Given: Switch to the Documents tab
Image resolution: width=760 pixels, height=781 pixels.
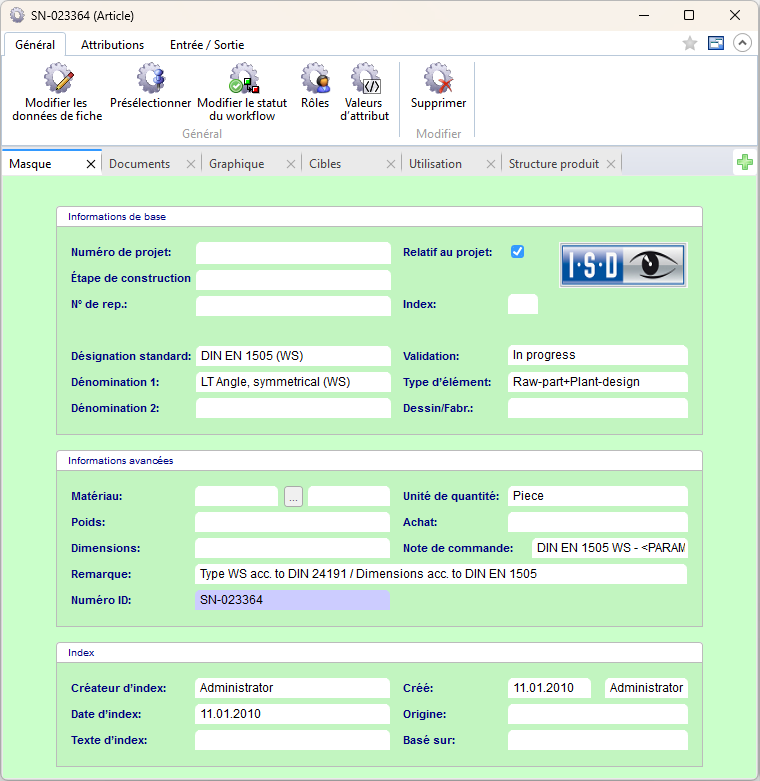Looking at the screenshot, I should tap(140, 164).
